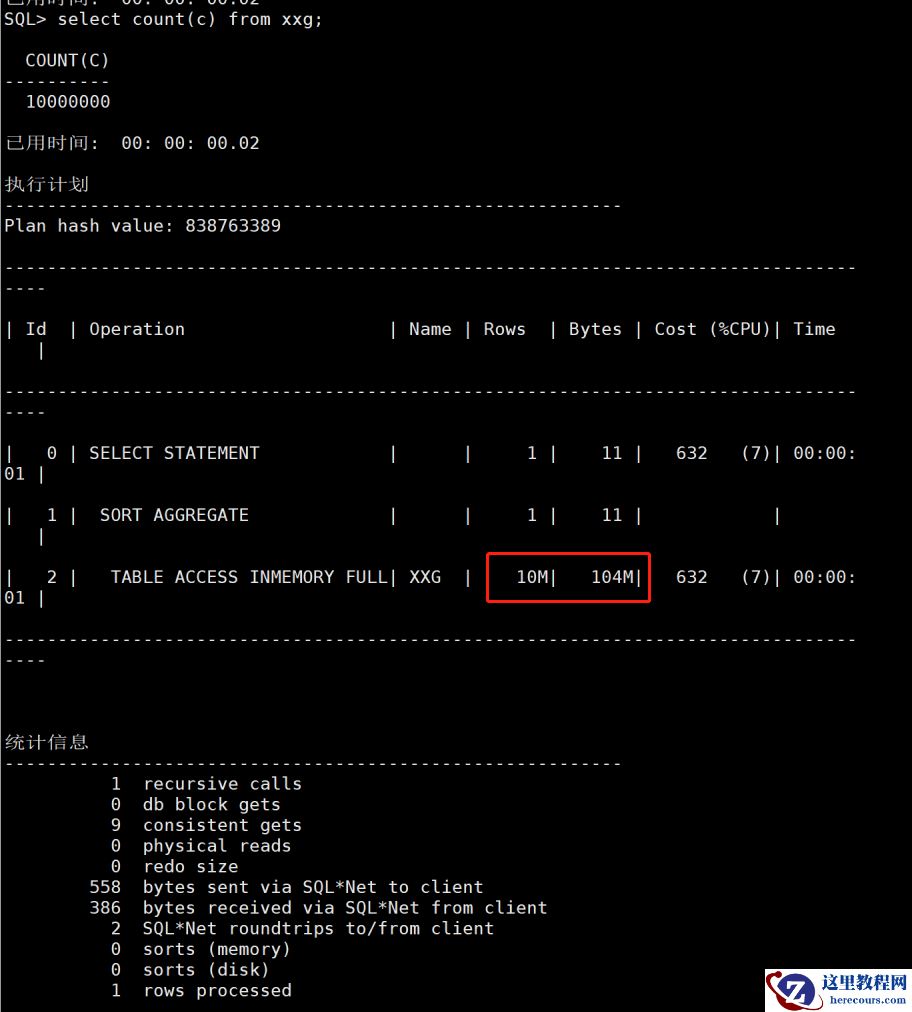
Task: Click the herecours.com watermark logo icon
Action: click(x=792, y=989)
